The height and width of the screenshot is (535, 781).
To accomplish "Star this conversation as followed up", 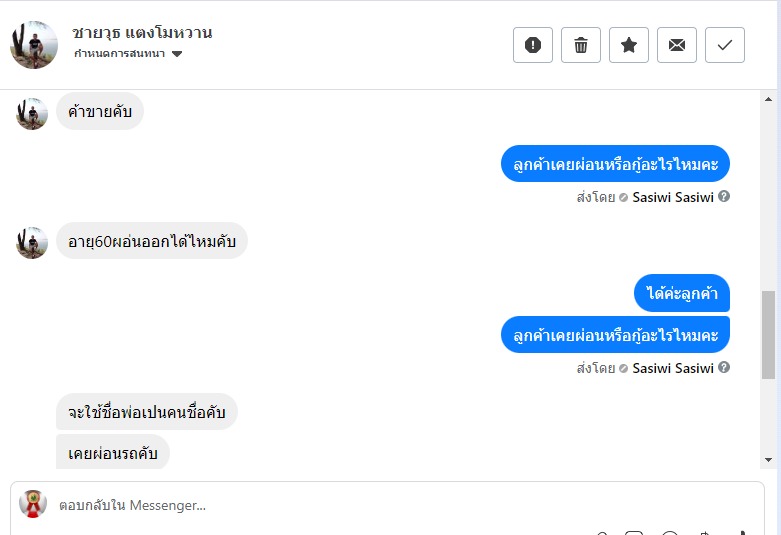I will [x=629, y=45].
